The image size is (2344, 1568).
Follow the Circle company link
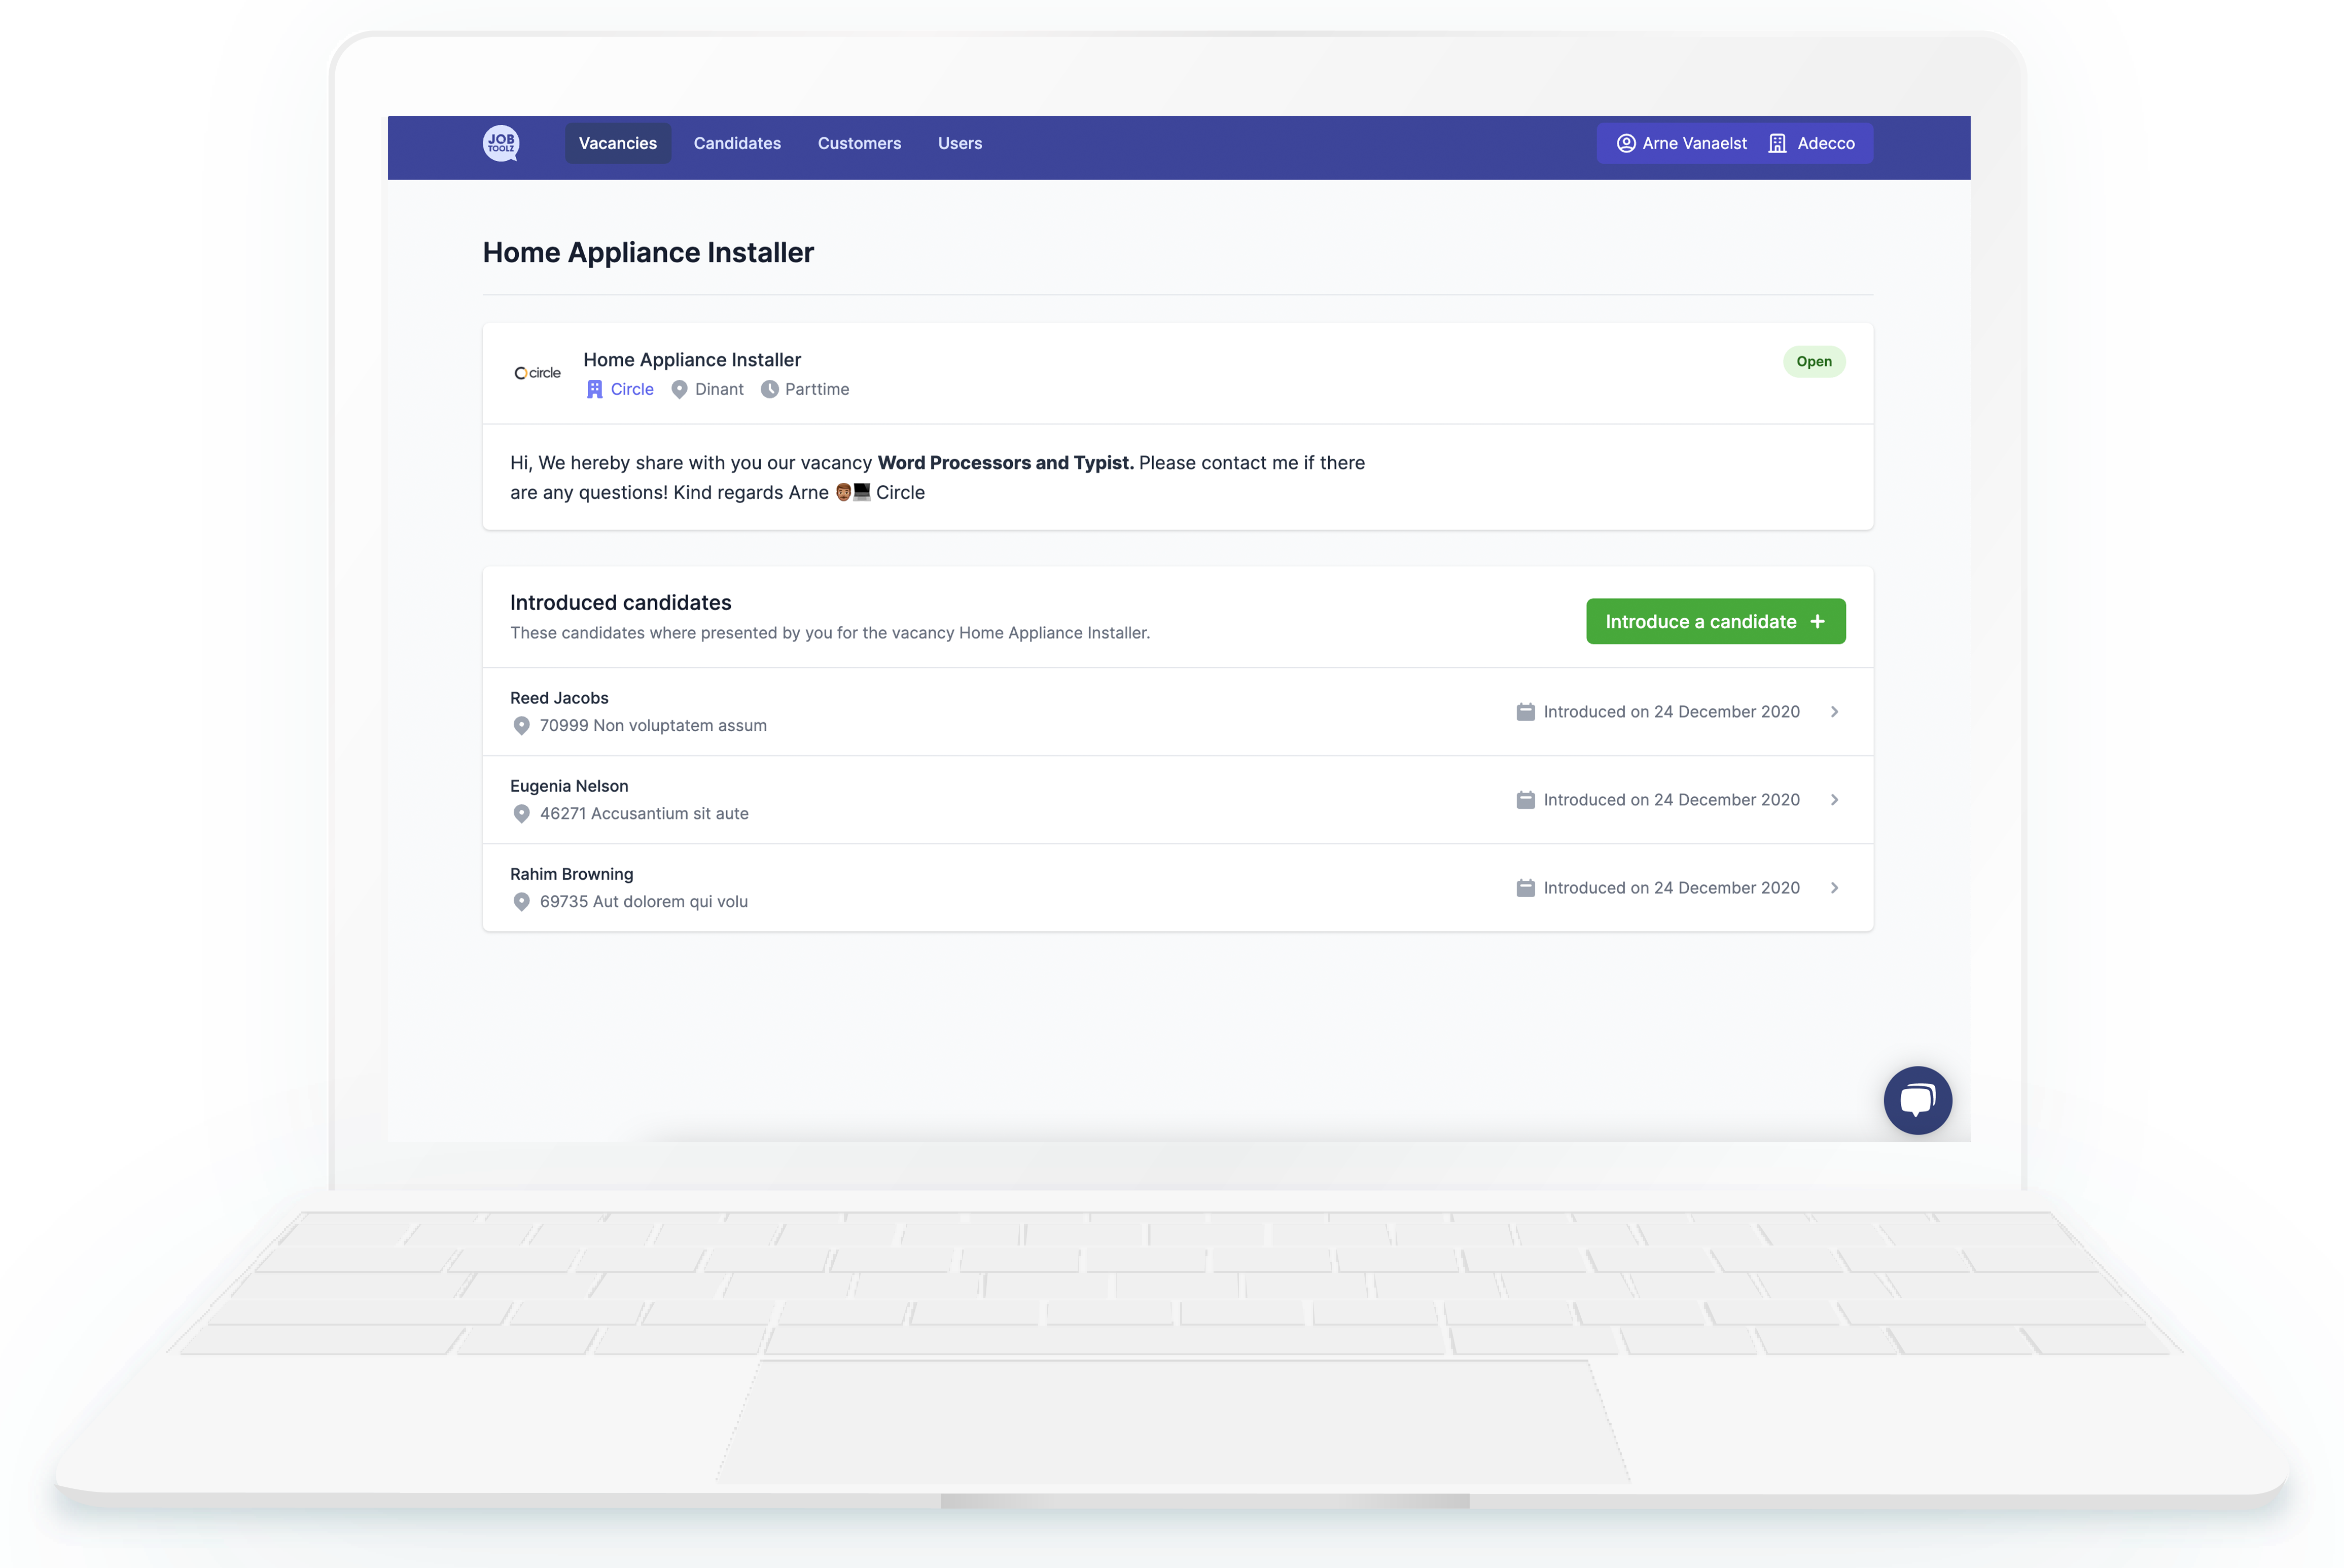click(x=632, y=389)
